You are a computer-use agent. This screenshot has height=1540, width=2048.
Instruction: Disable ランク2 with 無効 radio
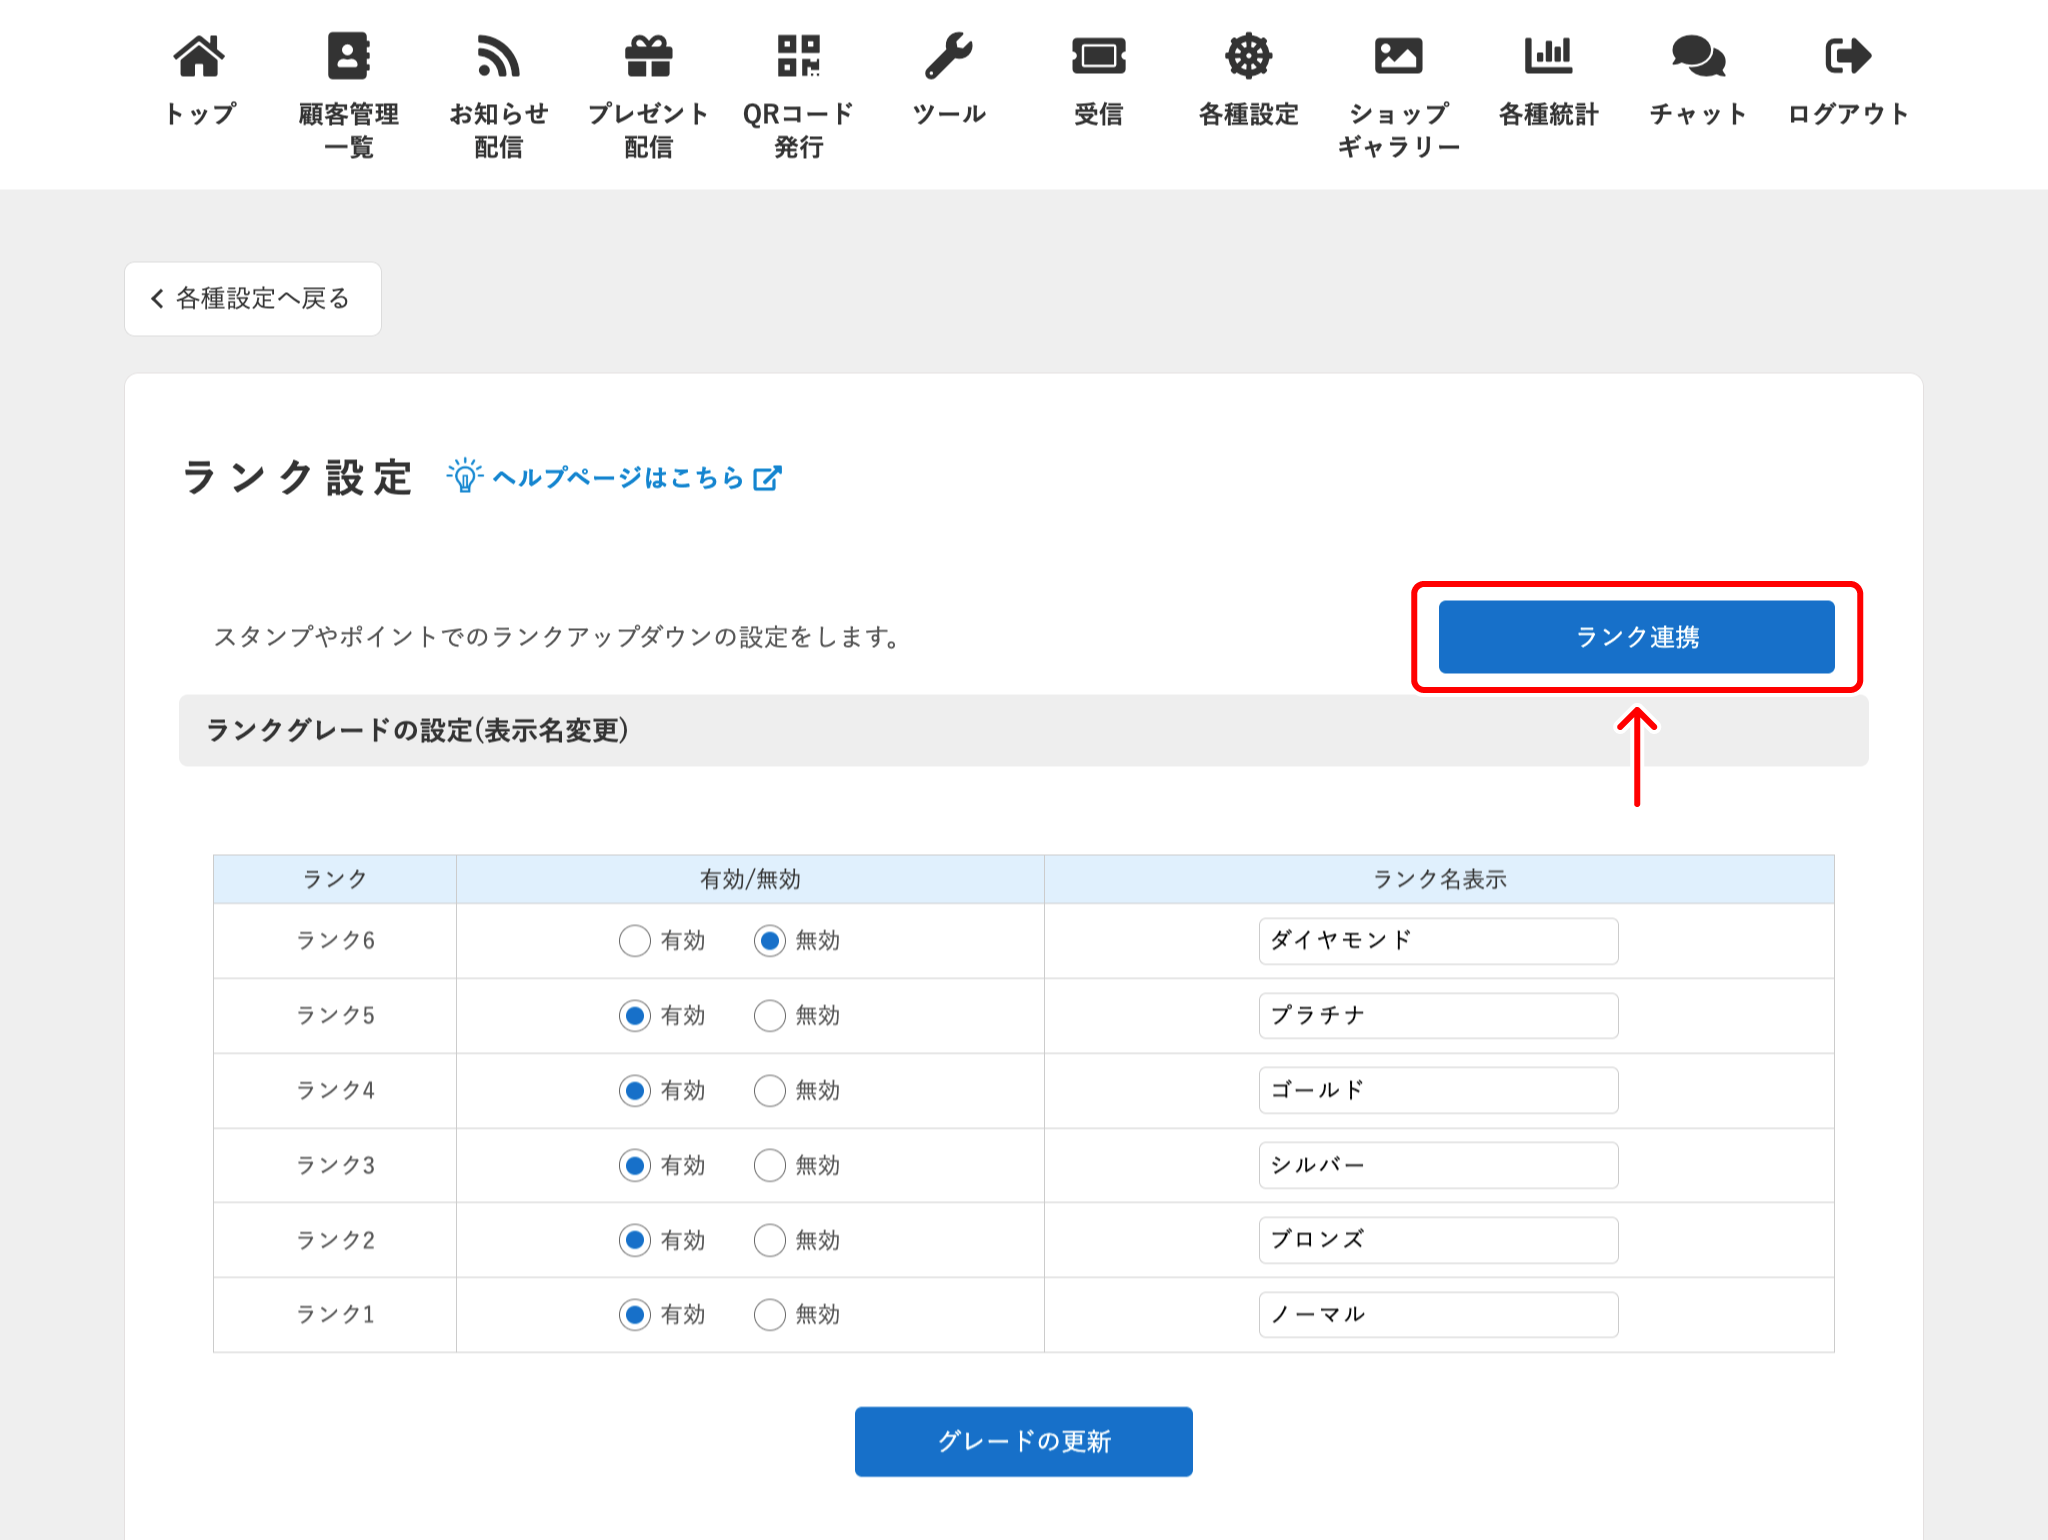(770, 1241)
